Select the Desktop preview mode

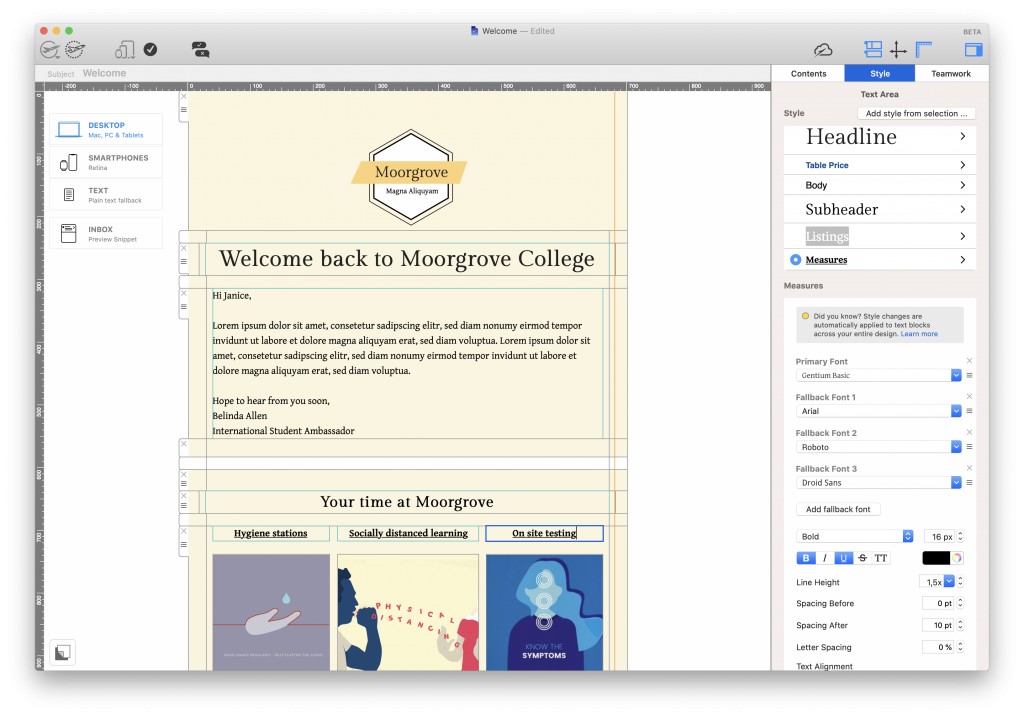106,129
